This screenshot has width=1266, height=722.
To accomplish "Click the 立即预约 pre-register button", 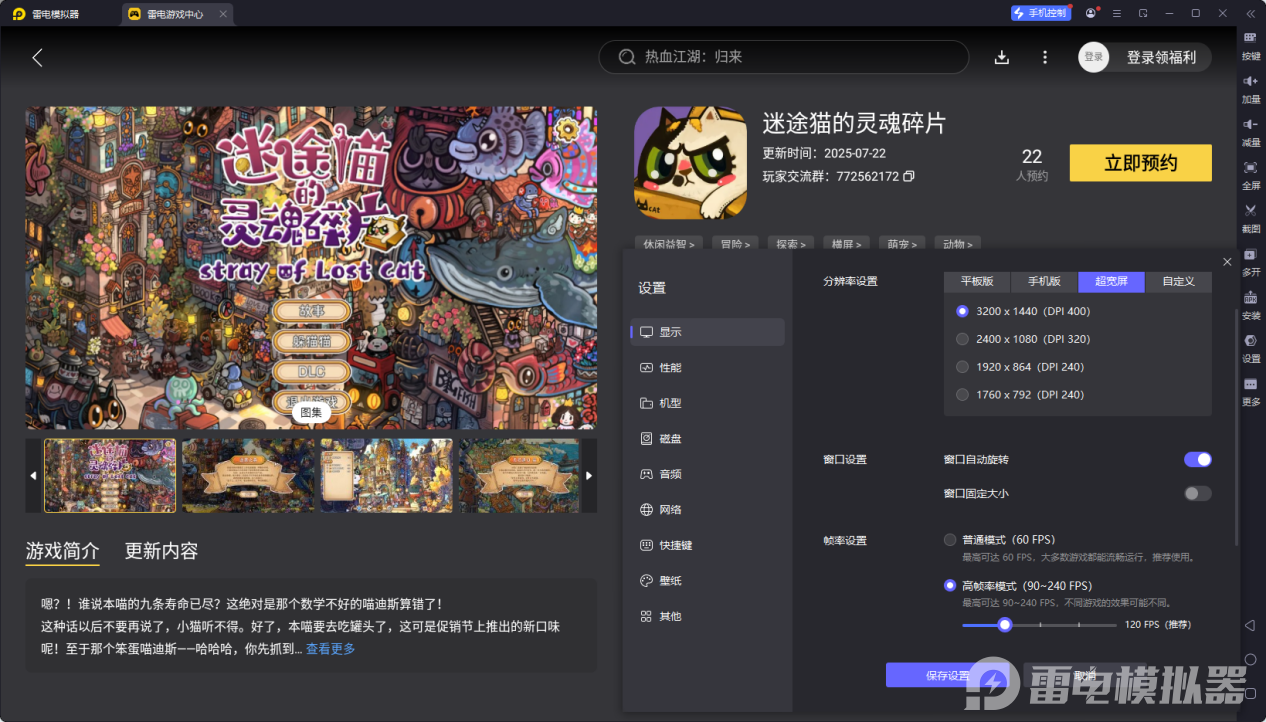I will (x=1140, y=162).
